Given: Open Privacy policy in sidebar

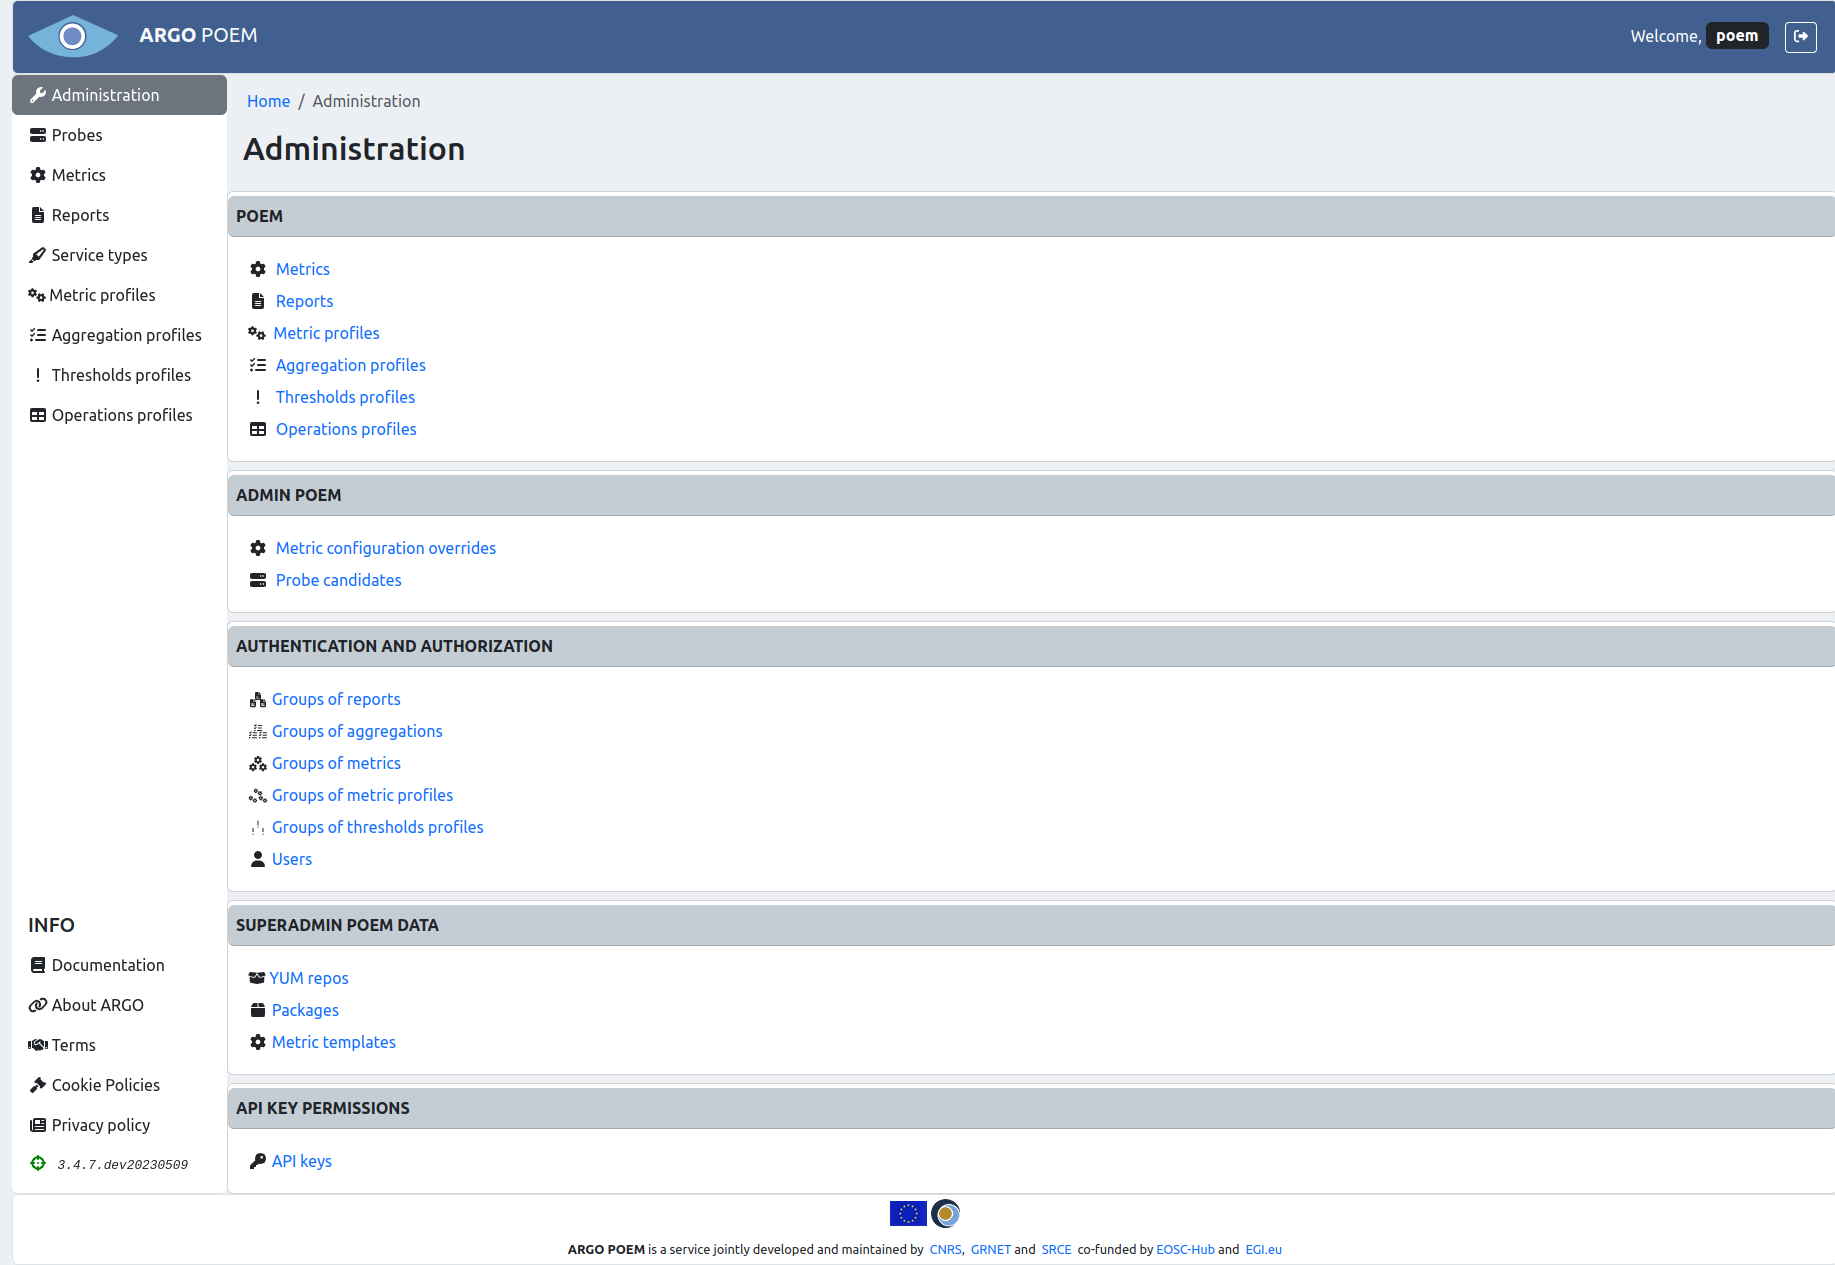Looking at the screenshot, I should [x=101, y=1125].
